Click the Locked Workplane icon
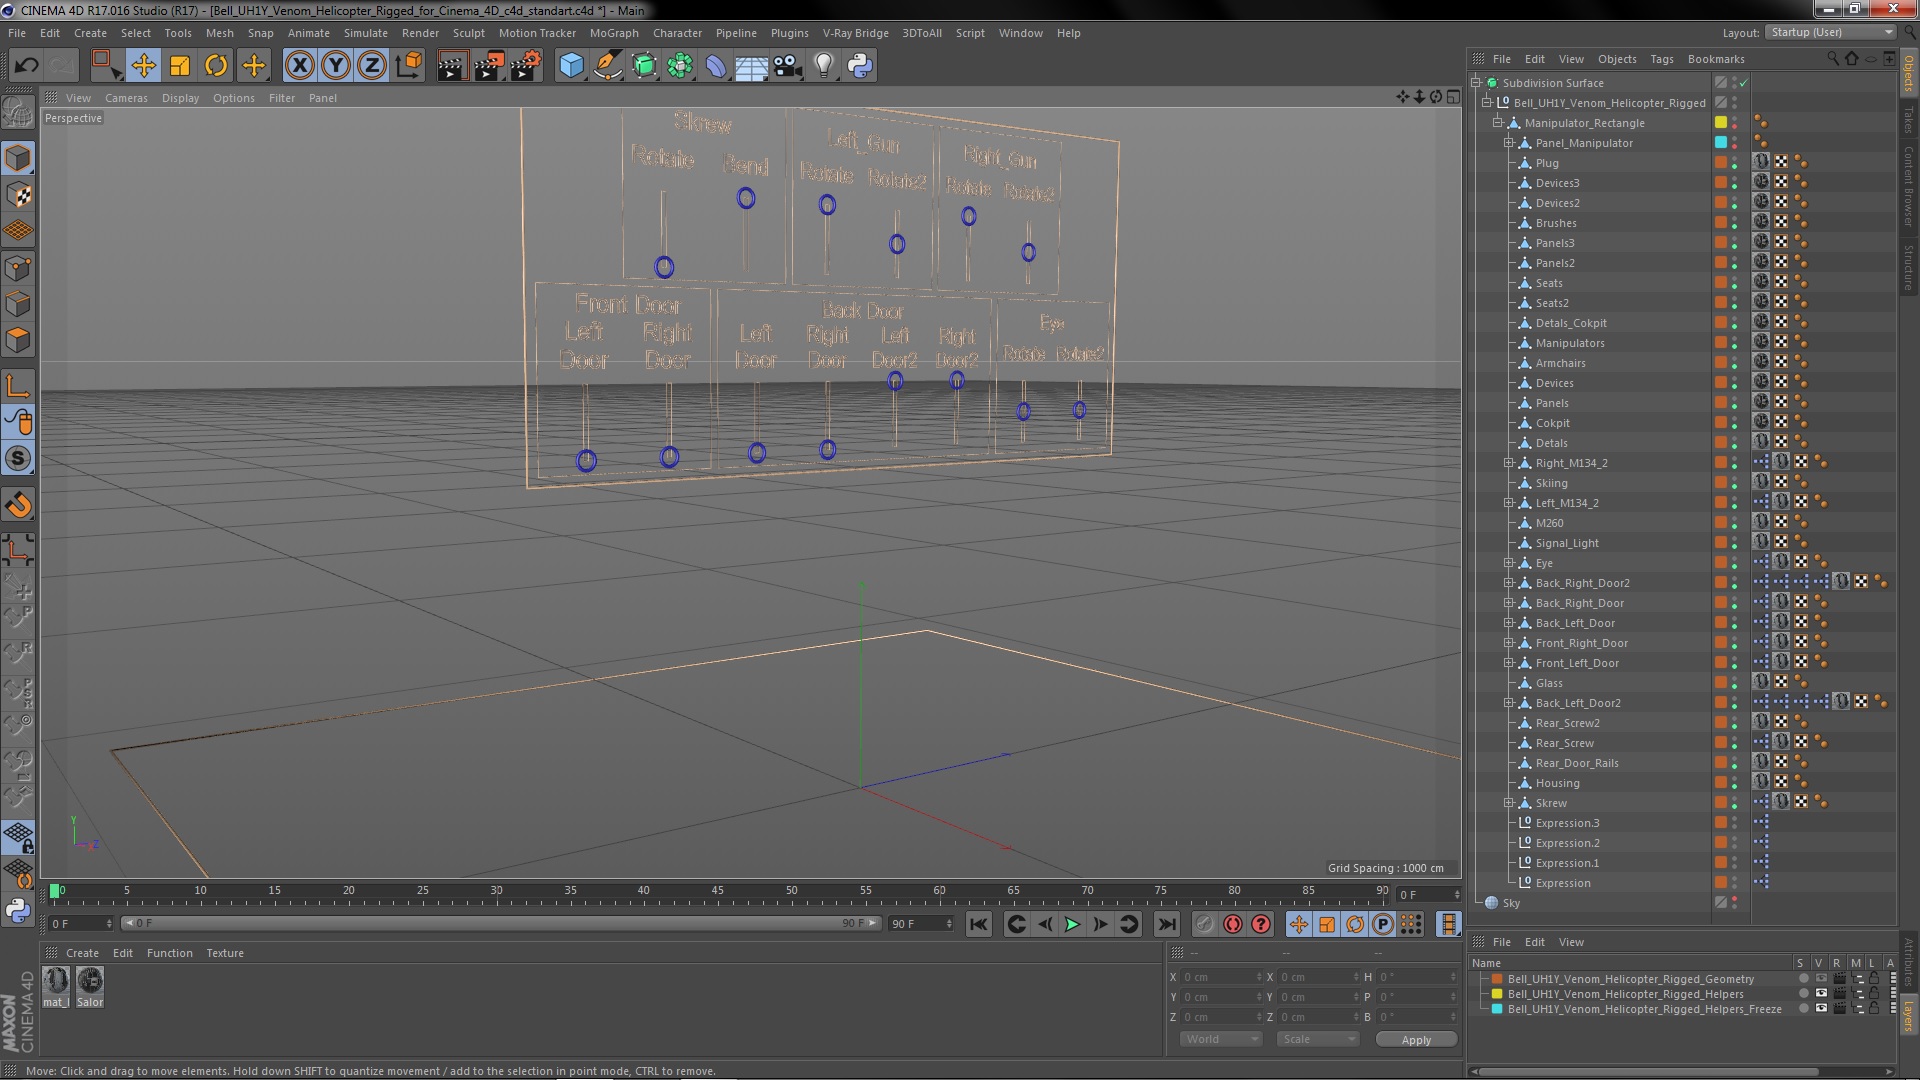Screen dimensions: 1920x1080 pyautogui.click(x=18, y=838)
